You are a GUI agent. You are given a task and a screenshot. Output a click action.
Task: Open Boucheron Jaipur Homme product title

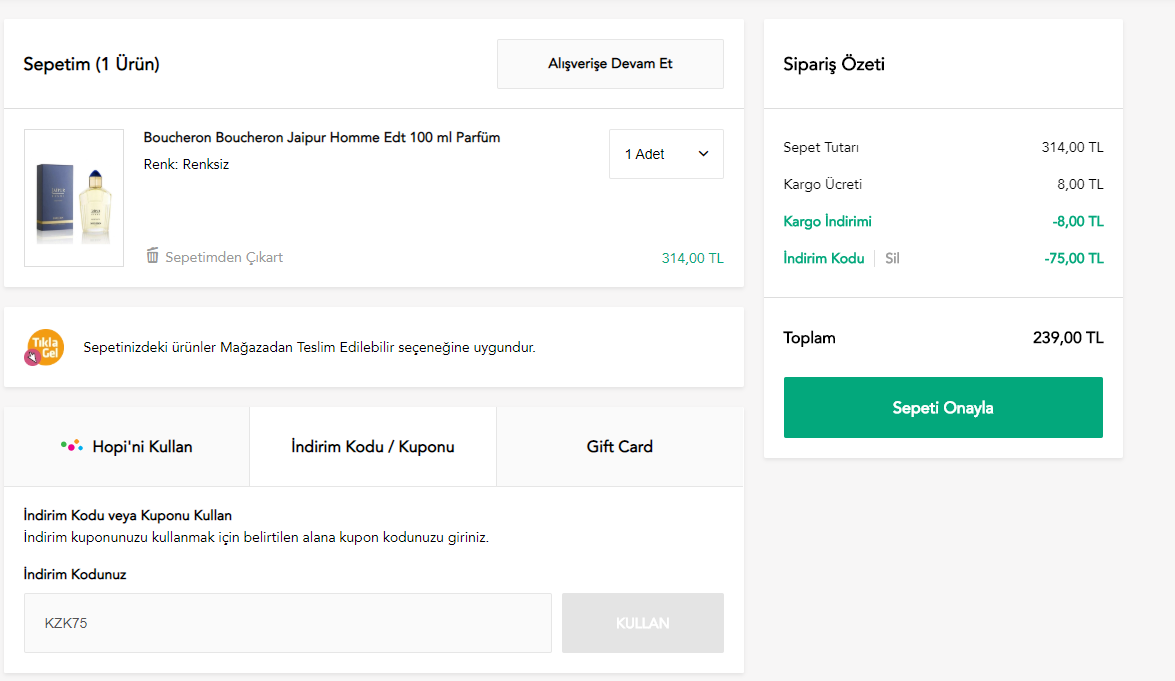coord(322,137)
